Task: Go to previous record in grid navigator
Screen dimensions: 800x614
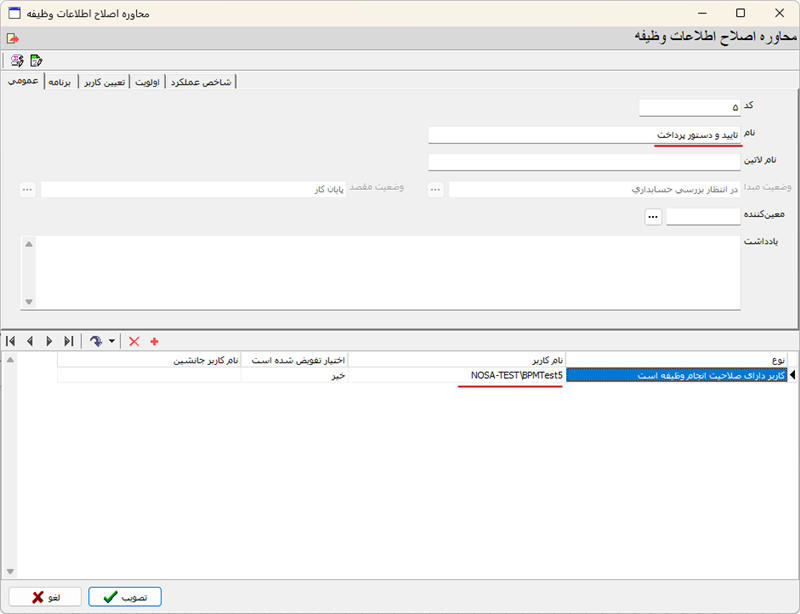Action: [30, 341]
